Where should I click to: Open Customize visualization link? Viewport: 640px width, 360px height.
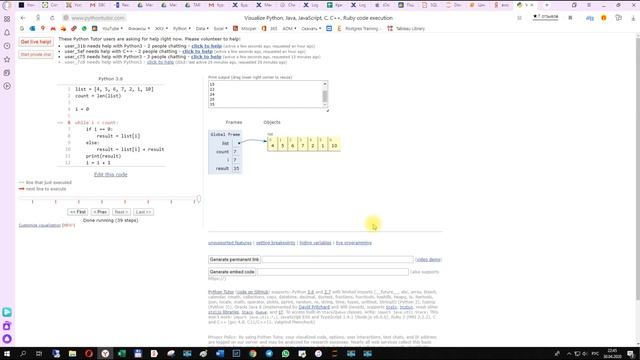(40, 225)
